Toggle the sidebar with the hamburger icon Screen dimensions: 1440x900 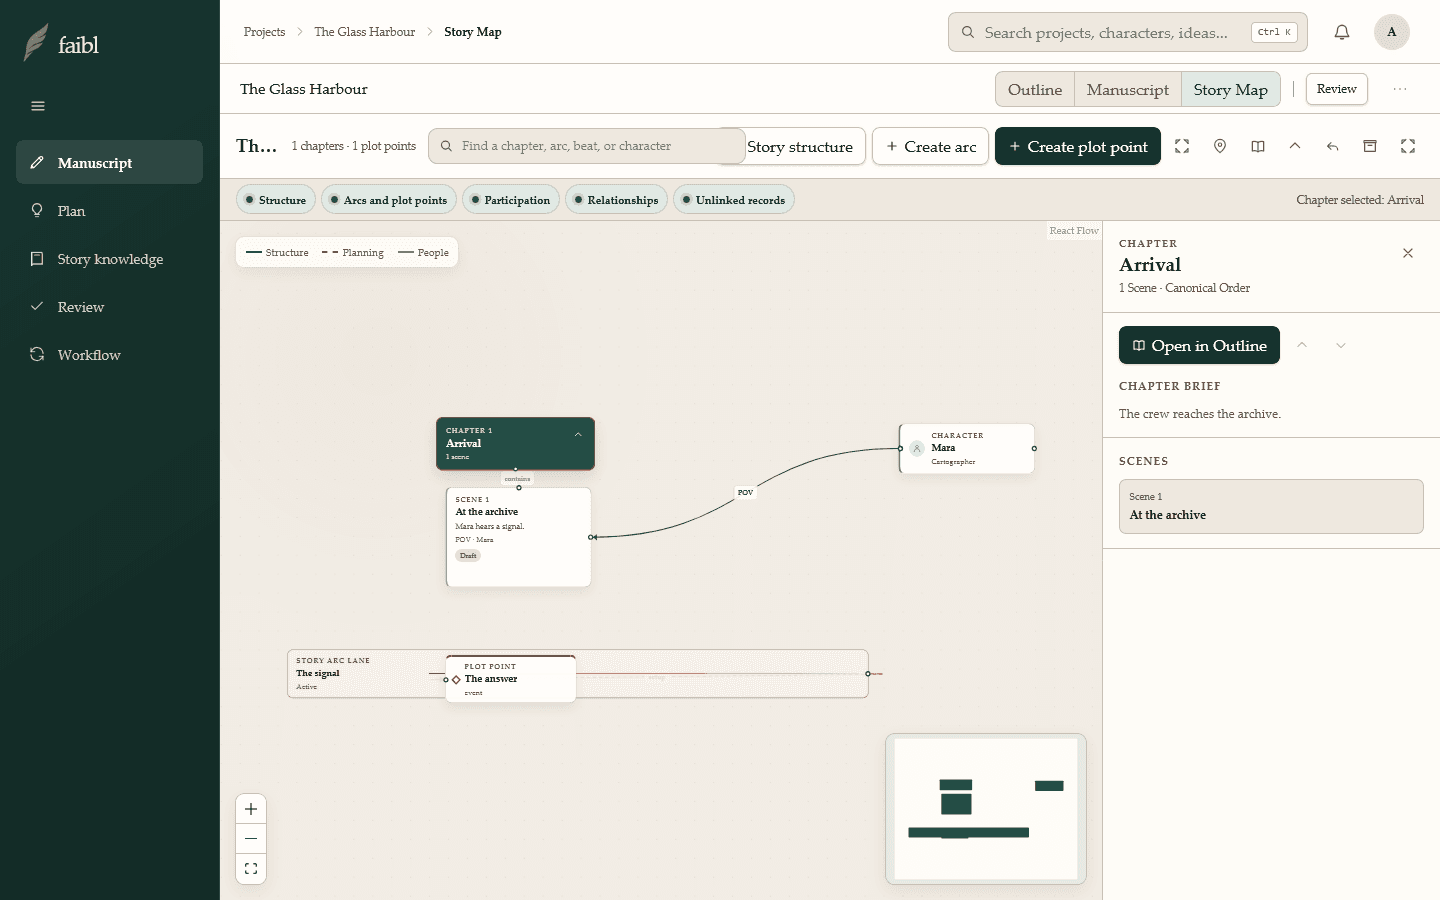pos(38,106)
